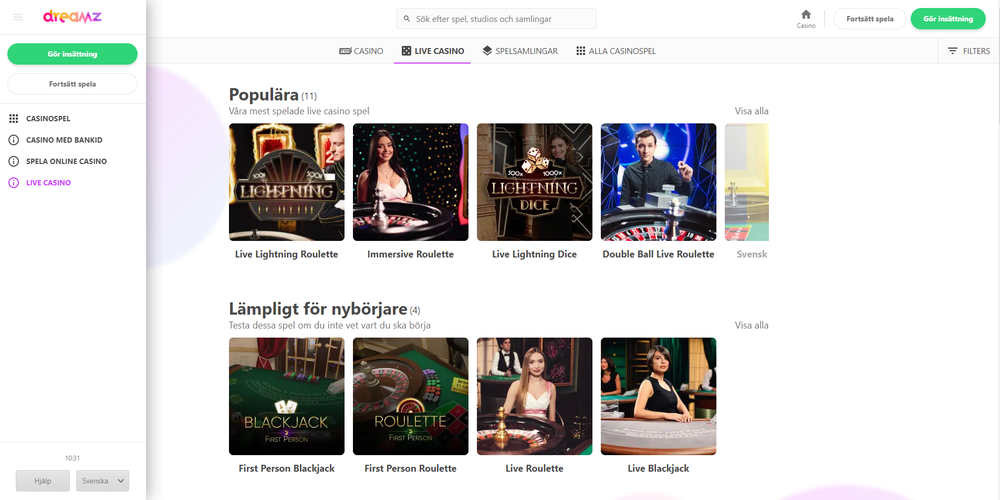Open Casino med BankID sidebar link
This screenshot has height=500, width=1000.
pyautogui.click(x=64, y=140)
